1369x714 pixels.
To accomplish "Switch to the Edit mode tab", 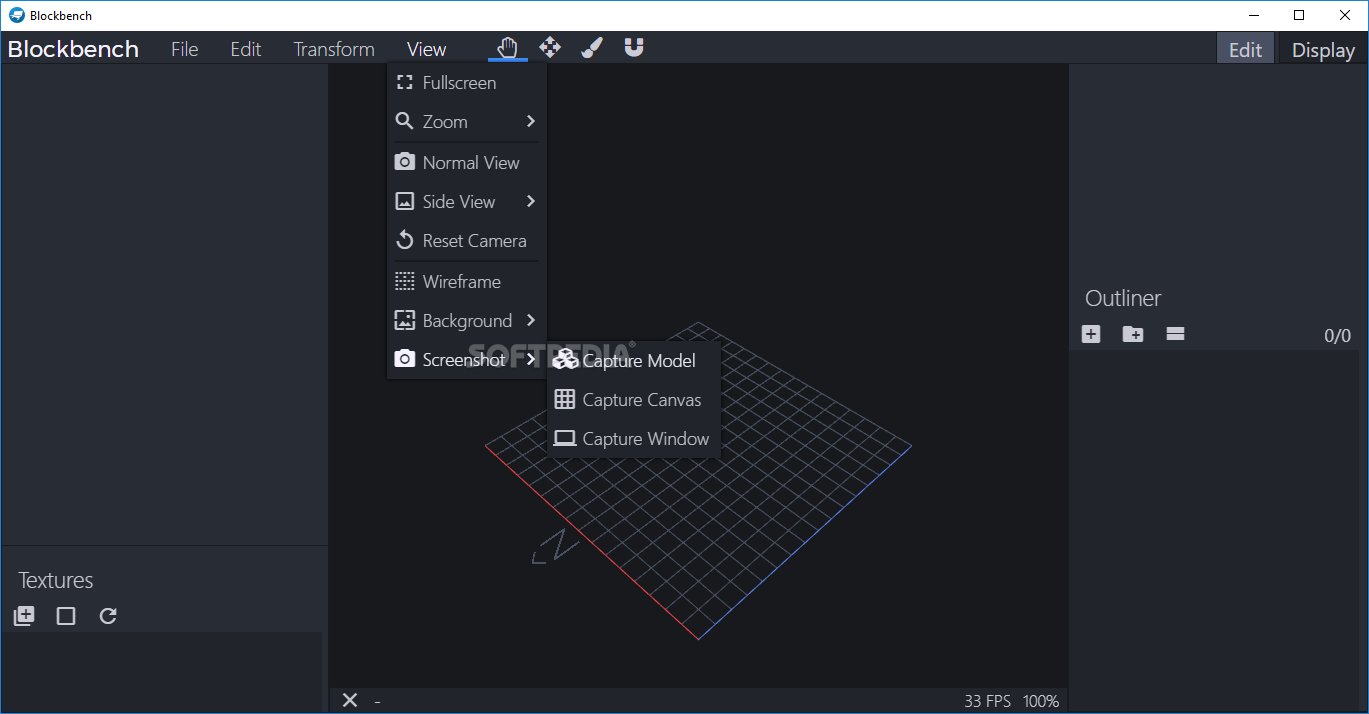I will pyautogui.click(x=1245, y=49).
